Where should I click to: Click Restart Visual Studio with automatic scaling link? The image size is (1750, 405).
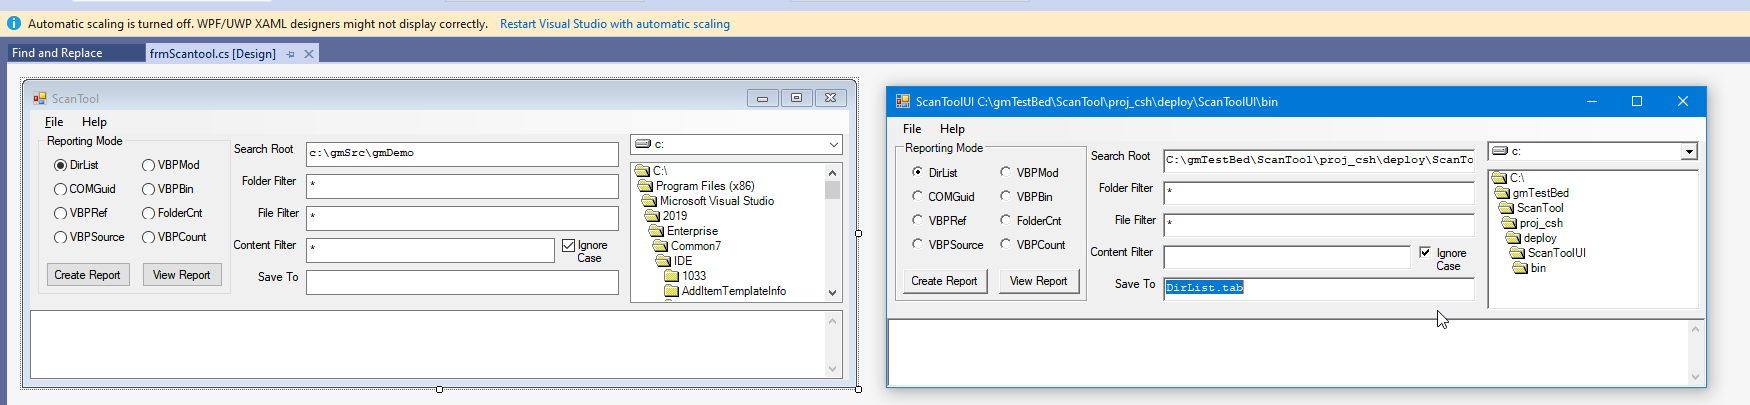[x=614, y=24]
